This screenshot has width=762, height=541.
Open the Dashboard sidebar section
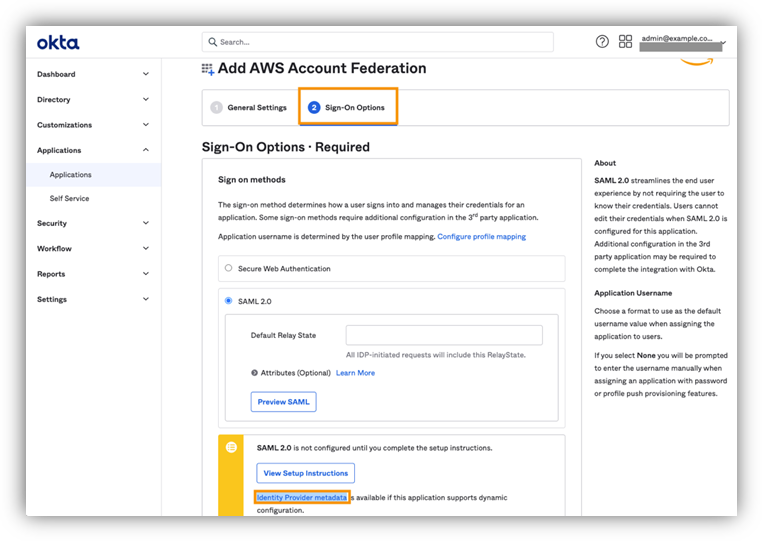coord(93,74)
